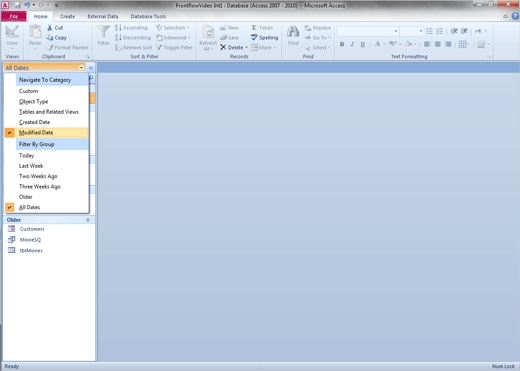
Task: Collapse navigation pane with shutter bar button
Action: 91,68
